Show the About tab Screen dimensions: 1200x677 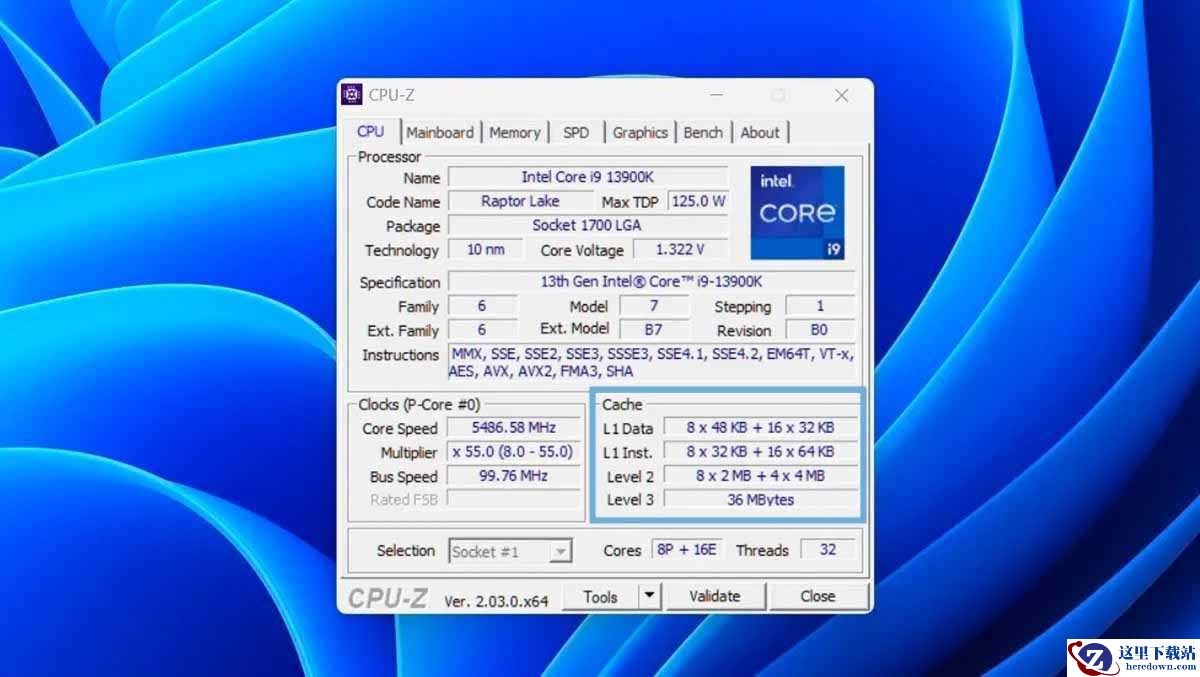click(760, 132)
